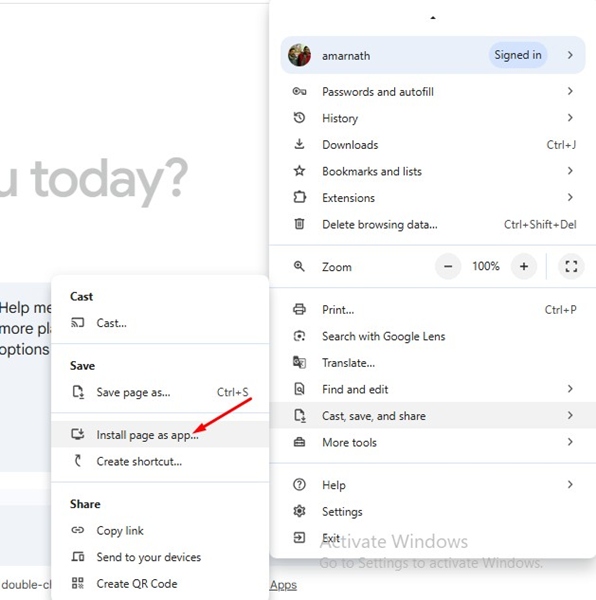Click the Ctrl+Shift+Del shortcut text

coord(540,224)
